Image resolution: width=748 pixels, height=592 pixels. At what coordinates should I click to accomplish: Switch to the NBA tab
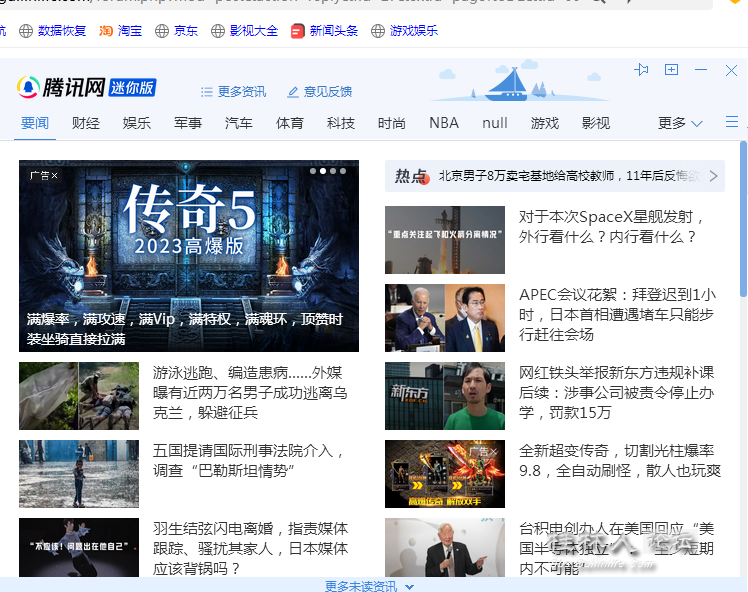pos(444,123)
